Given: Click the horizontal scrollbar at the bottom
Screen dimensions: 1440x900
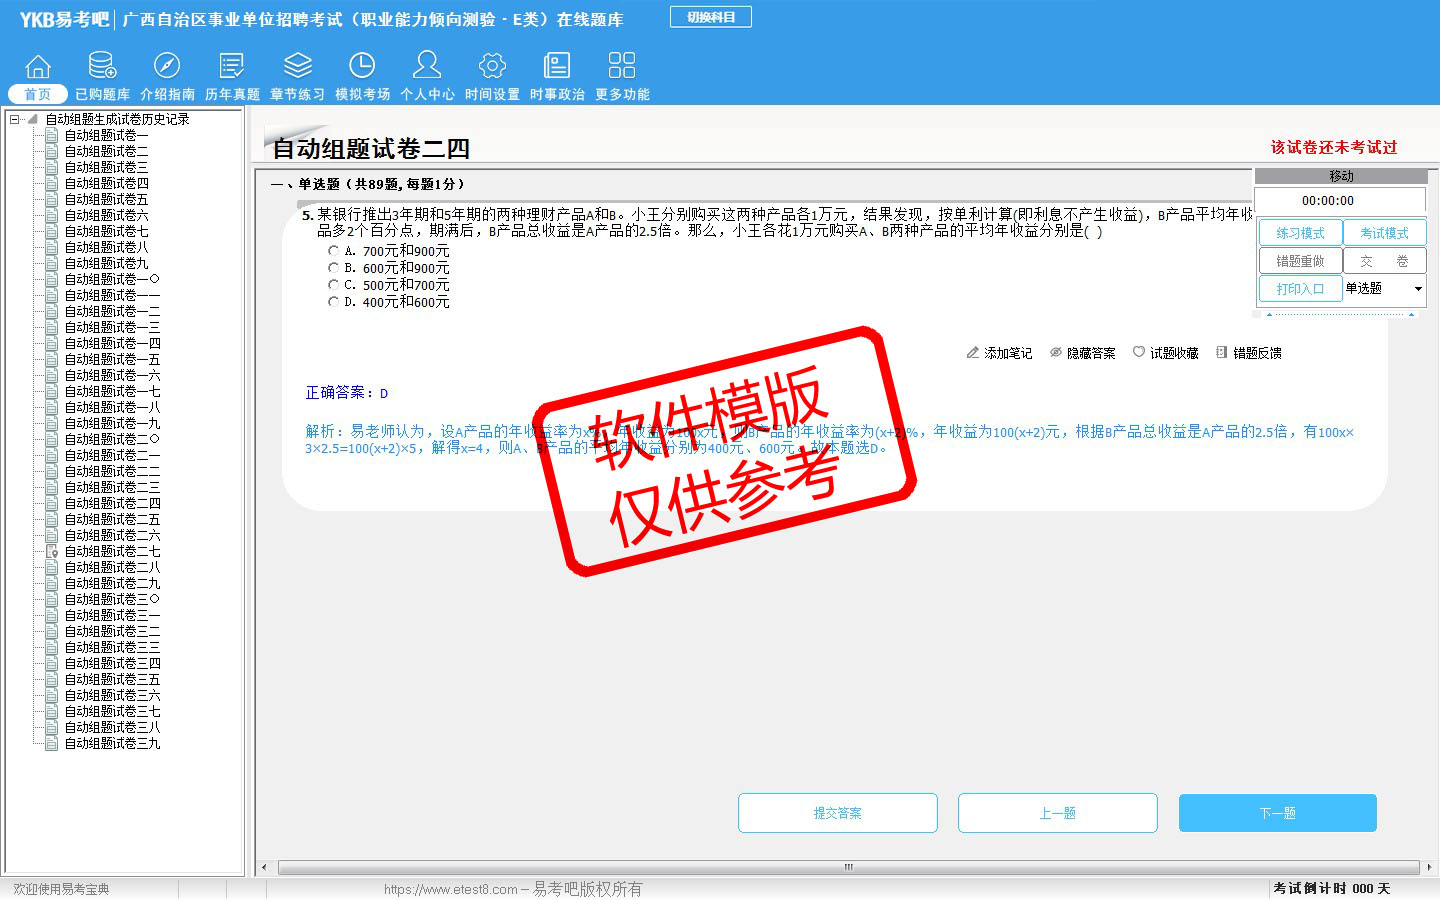Looking at the screenshot, I should (848, 867).
